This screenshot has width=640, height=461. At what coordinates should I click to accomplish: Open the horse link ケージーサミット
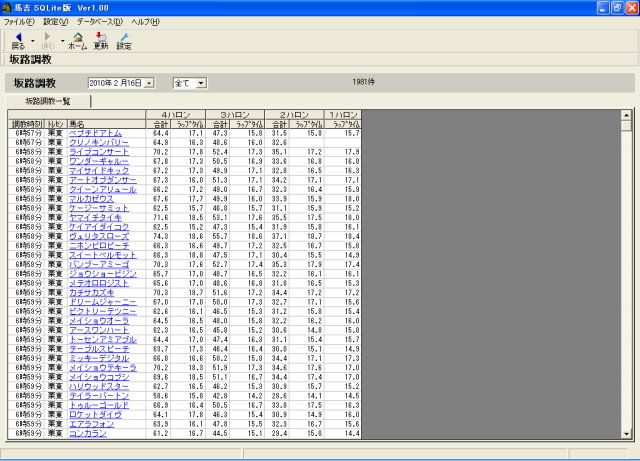point(99,208)
